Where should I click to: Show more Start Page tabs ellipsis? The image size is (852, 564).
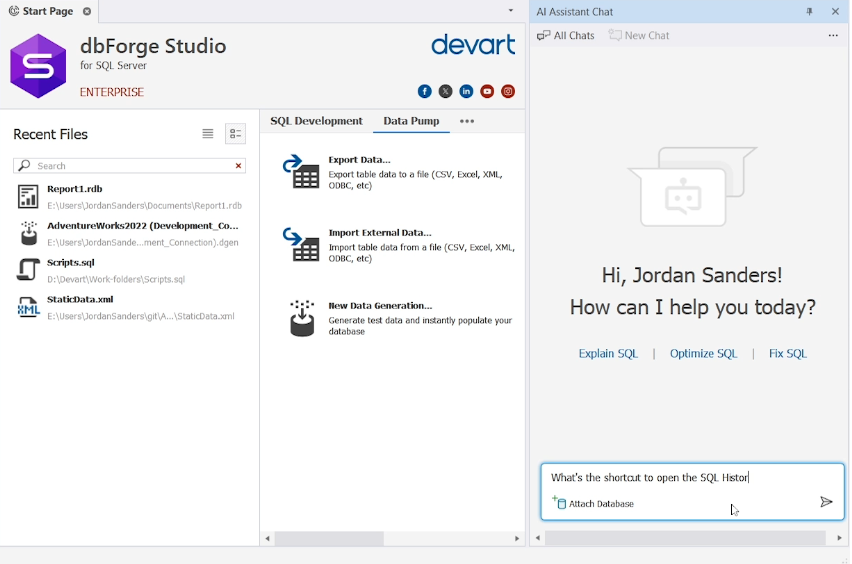[x=467, y=121]
